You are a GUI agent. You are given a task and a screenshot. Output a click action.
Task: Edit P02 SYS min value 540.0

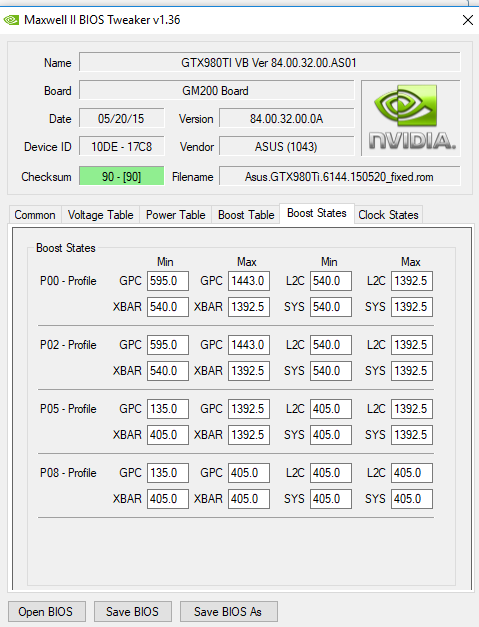click(331, 371)
